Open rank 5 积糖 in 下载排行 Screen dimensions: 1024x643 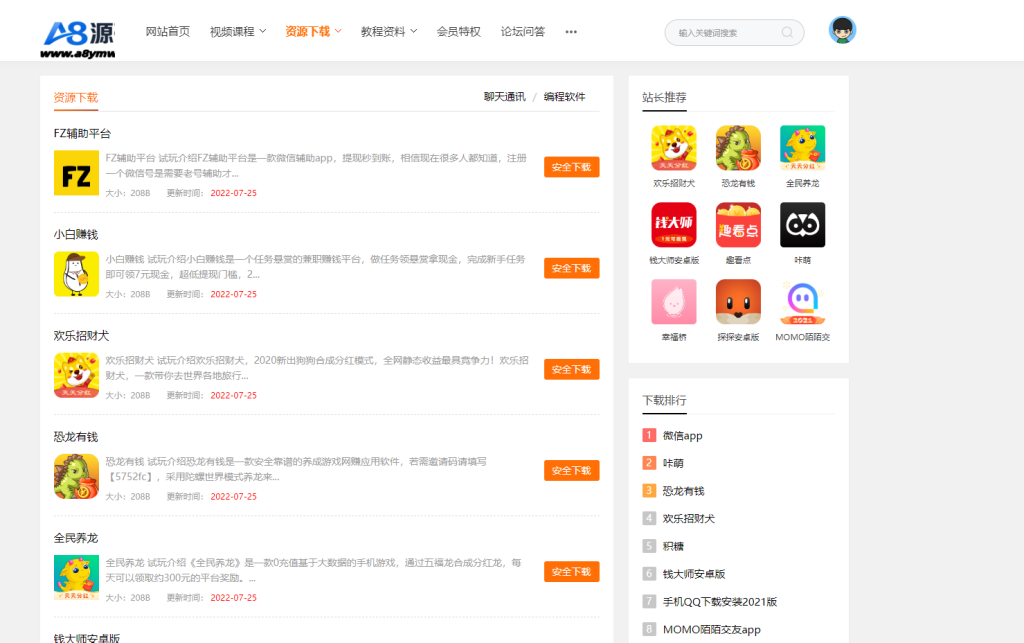(673, 546)
